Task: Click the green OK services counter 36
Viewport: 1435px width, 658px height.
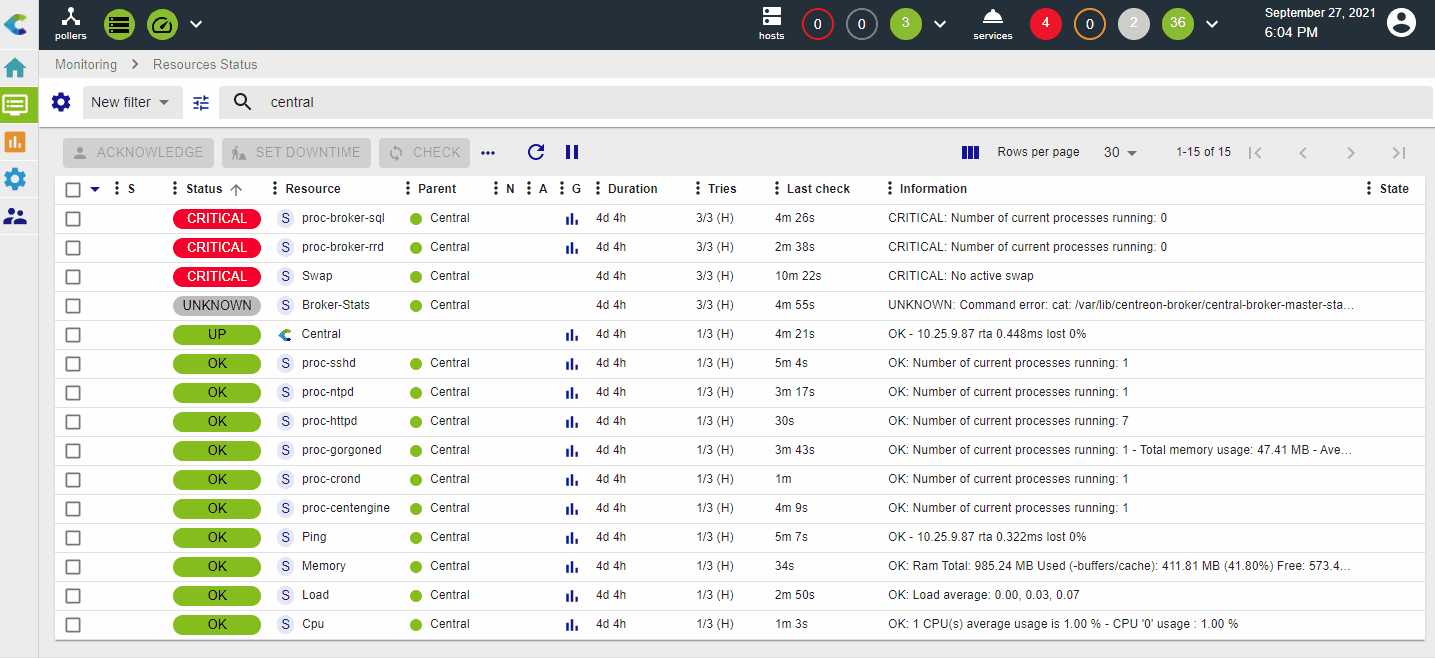Action: [1178, 24]
